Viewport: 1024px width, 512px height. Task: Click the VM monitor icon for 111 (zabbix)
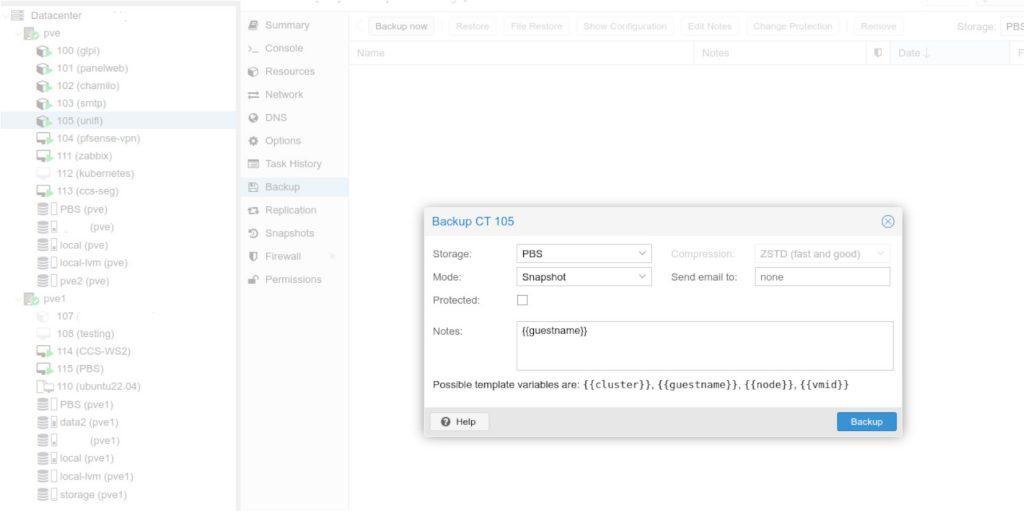pos(44,156)
